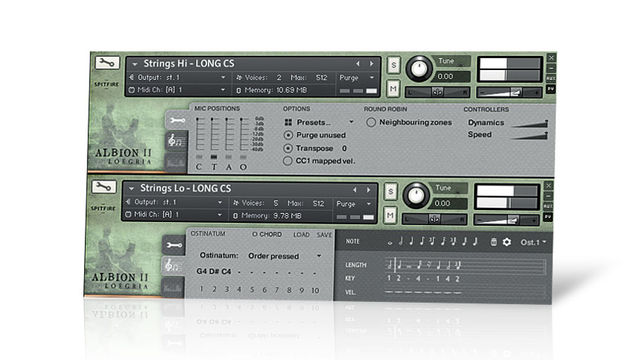Viewport: 640px width, 360px height.
Task: Go to previous instrument for Strings Hi
Action: point(358,64)
